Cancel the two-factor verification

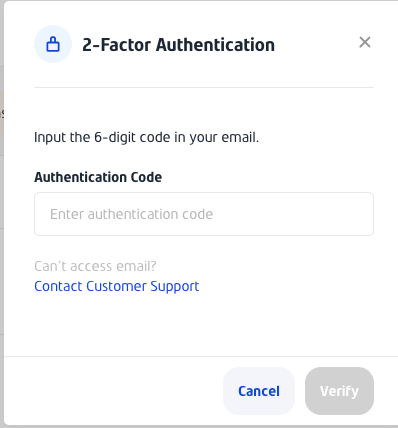(259, 391)
